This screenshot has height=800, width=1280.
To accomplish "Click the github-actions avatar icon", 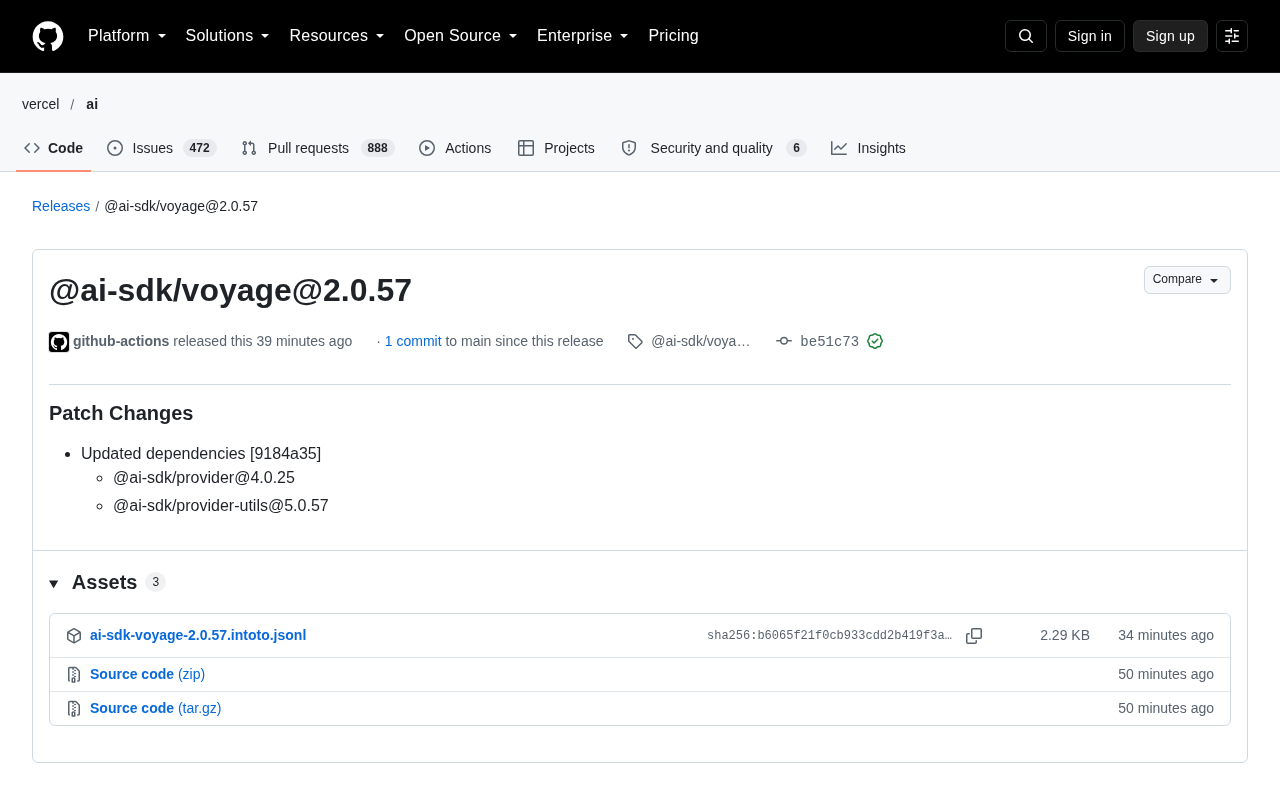I will tap(59, 342).
